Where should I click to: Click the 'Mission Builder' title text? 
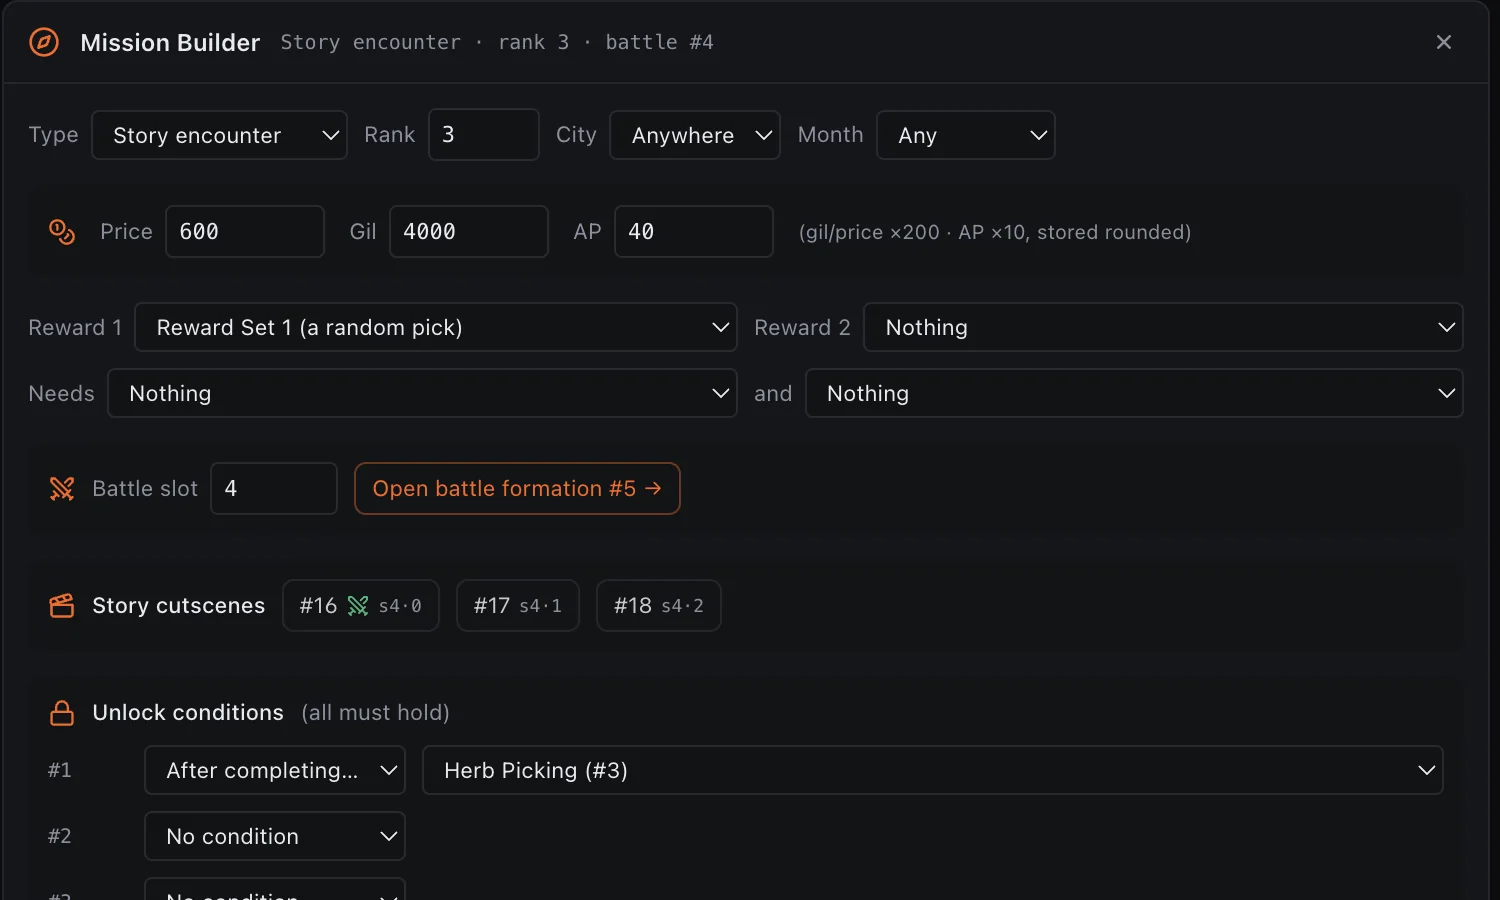tap(170, 42)
